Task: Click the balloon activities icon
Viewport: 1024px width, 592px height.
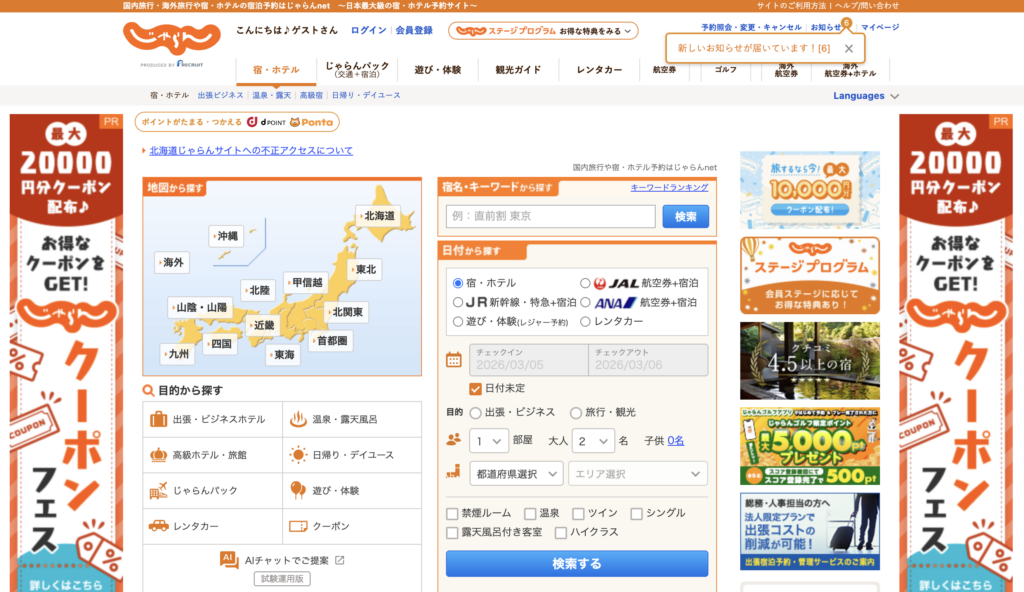Action: pos(298,490)
